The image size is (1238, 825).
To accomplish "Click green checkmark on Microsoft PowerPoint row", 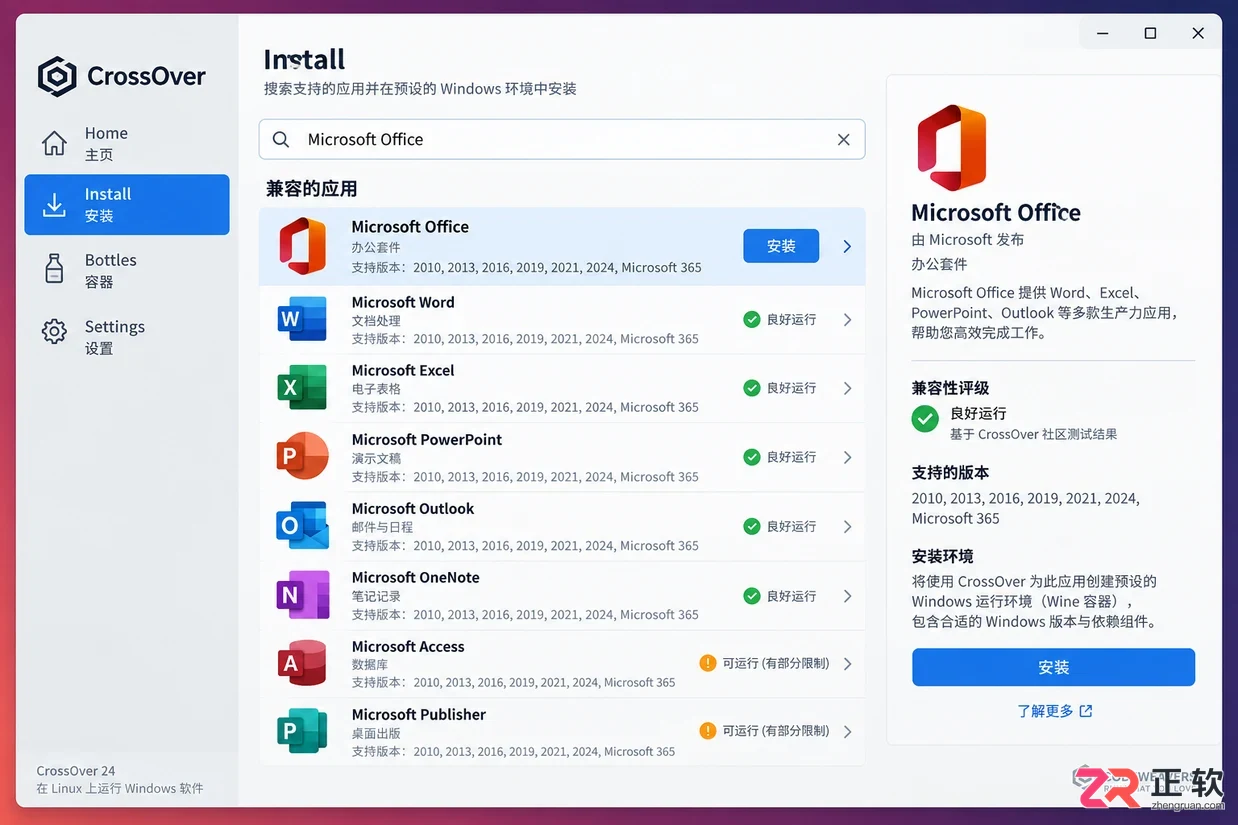I will click(x=752, y=457).
